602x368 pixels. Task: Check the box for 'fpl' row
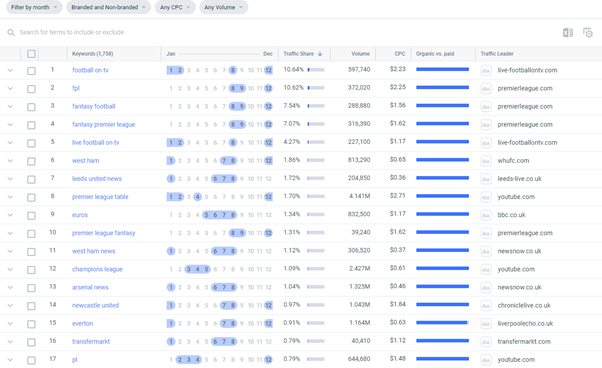(x=31, y=89)
